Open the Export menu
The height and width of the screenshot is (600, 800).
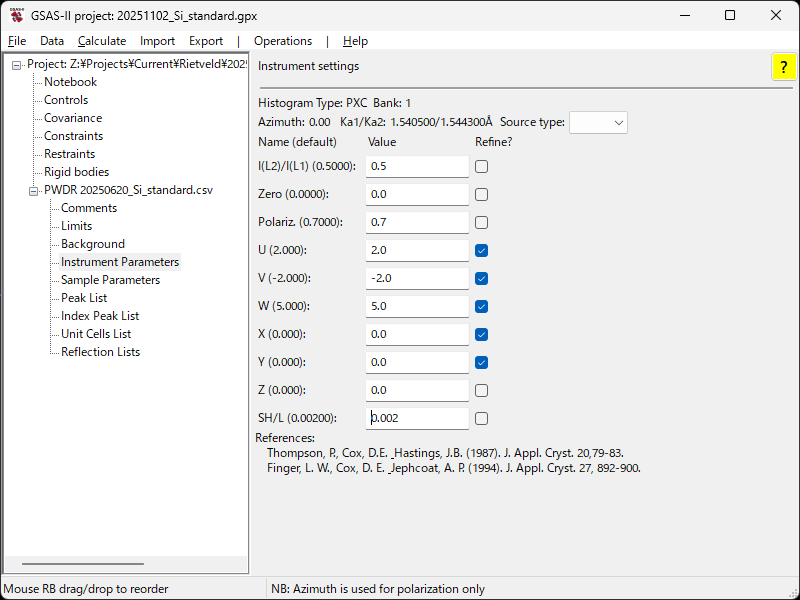tap(206, 41)
